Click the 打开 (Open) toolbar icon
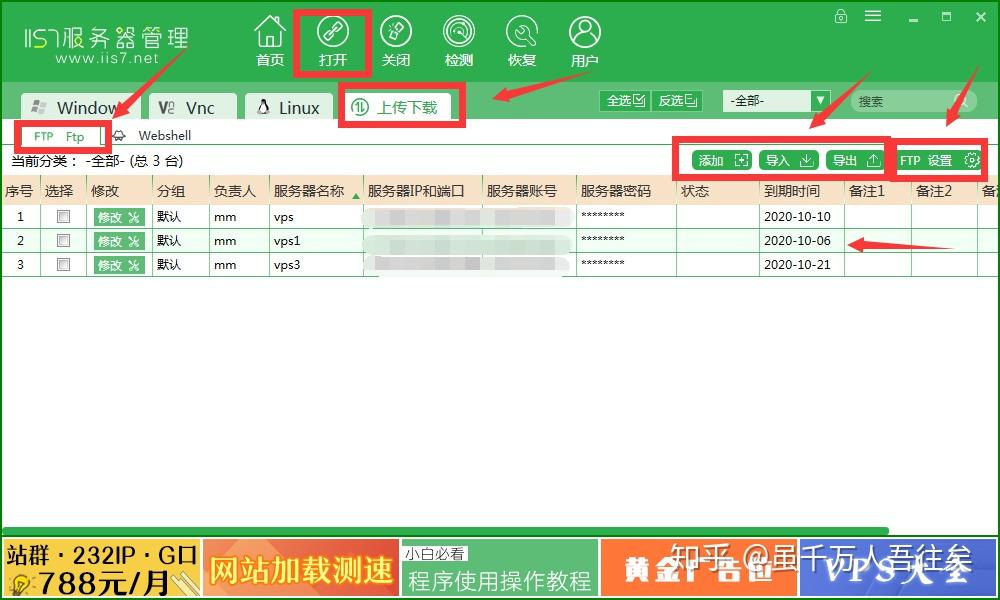This screenshot has width=1000, height=600. point(333,38)
